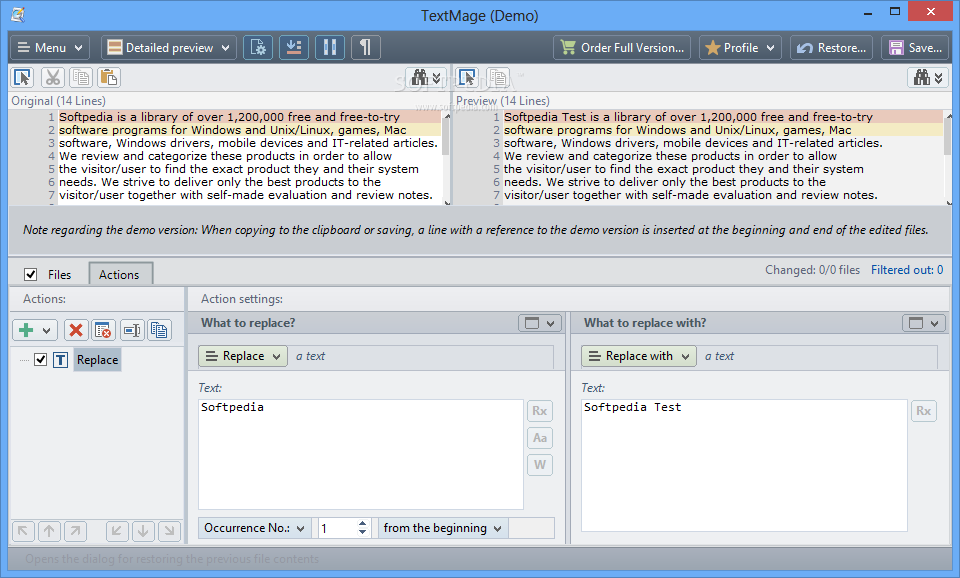Click the 'Original (14 Lines)' label
The image size is (960, 578).
coord(58,100)
